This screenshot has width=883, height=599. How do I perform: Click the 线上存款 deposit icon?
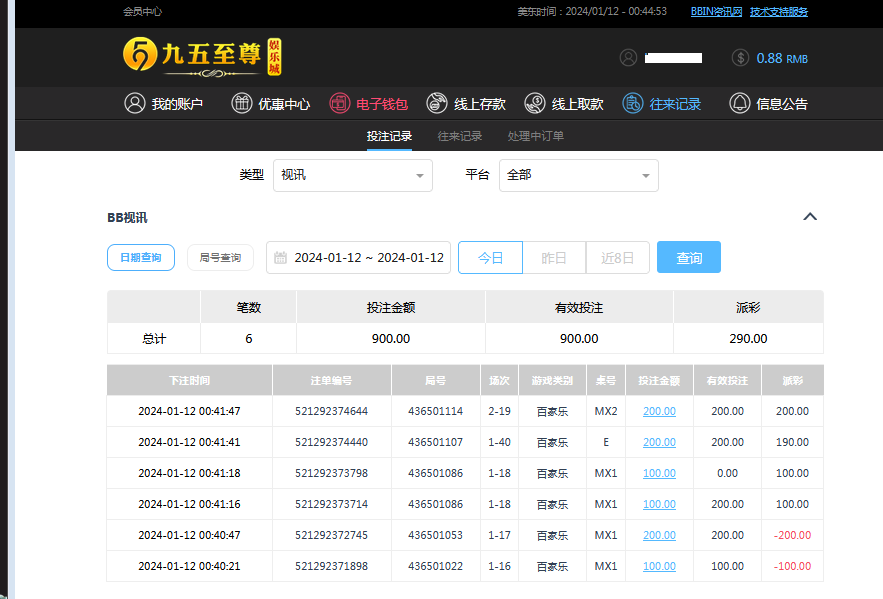pyautogui.click(x=437, y=103)
